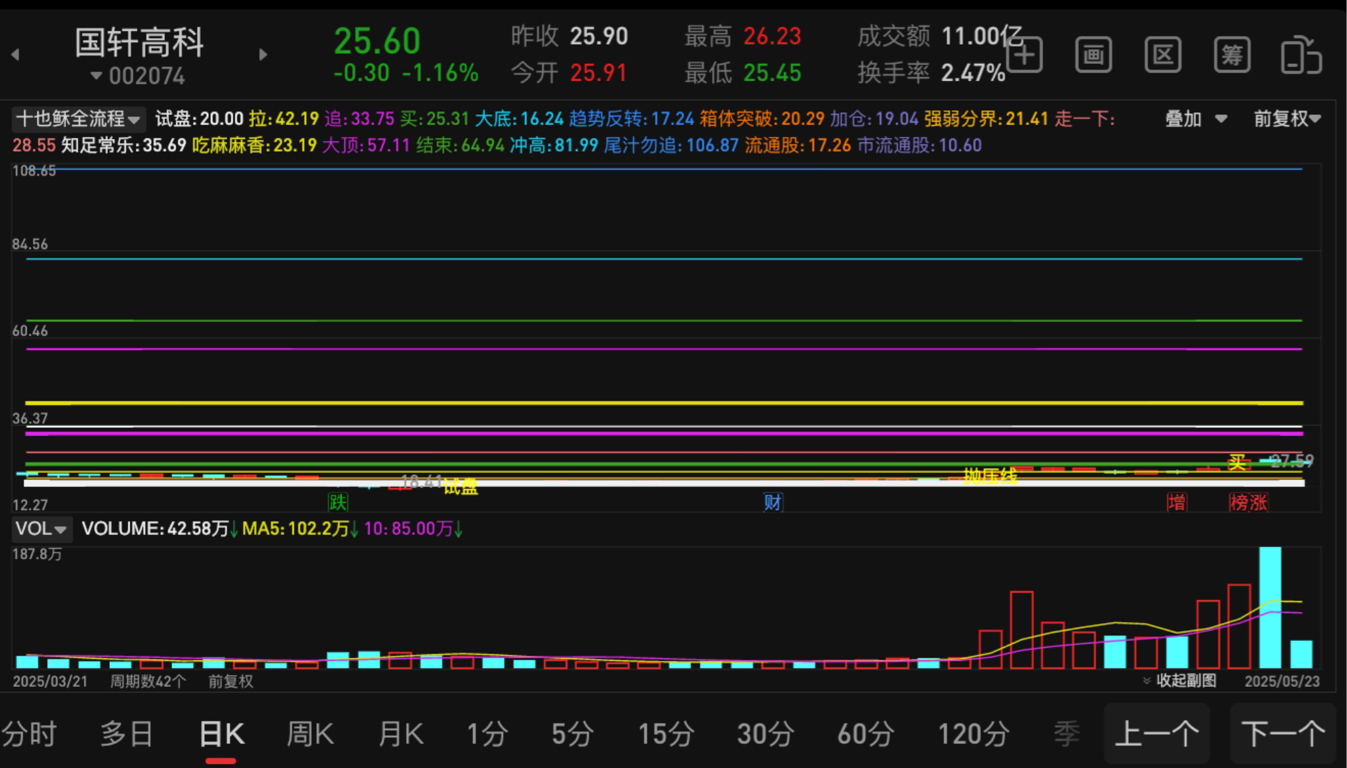Image resolution: width=1347 pixels, height=768 pixels.
Task: Tap the rotate screen icon
Action: 1301,55
